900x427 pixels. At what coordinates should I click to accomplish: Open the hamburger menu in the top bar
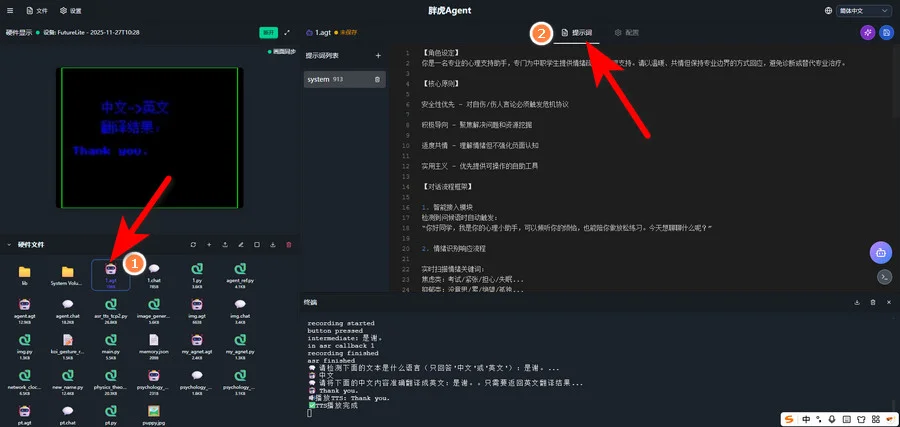pos(10,10)
